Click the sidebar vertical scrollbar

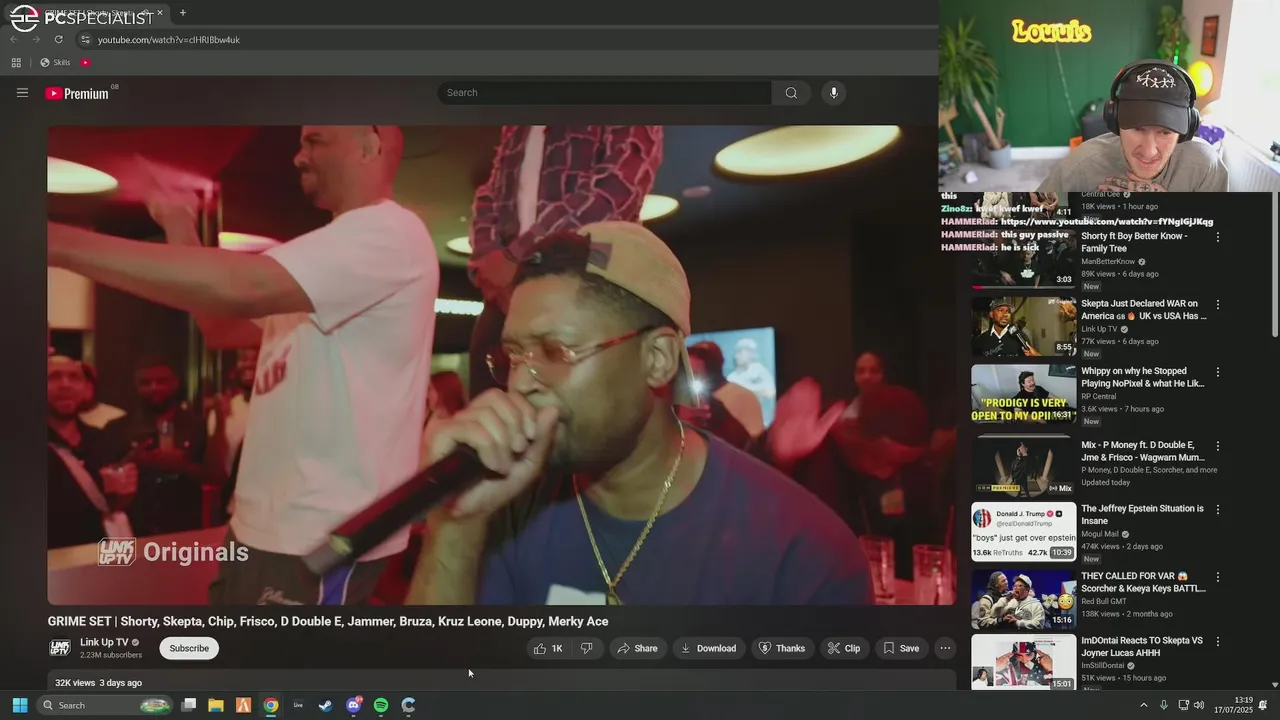(1274, 265)
